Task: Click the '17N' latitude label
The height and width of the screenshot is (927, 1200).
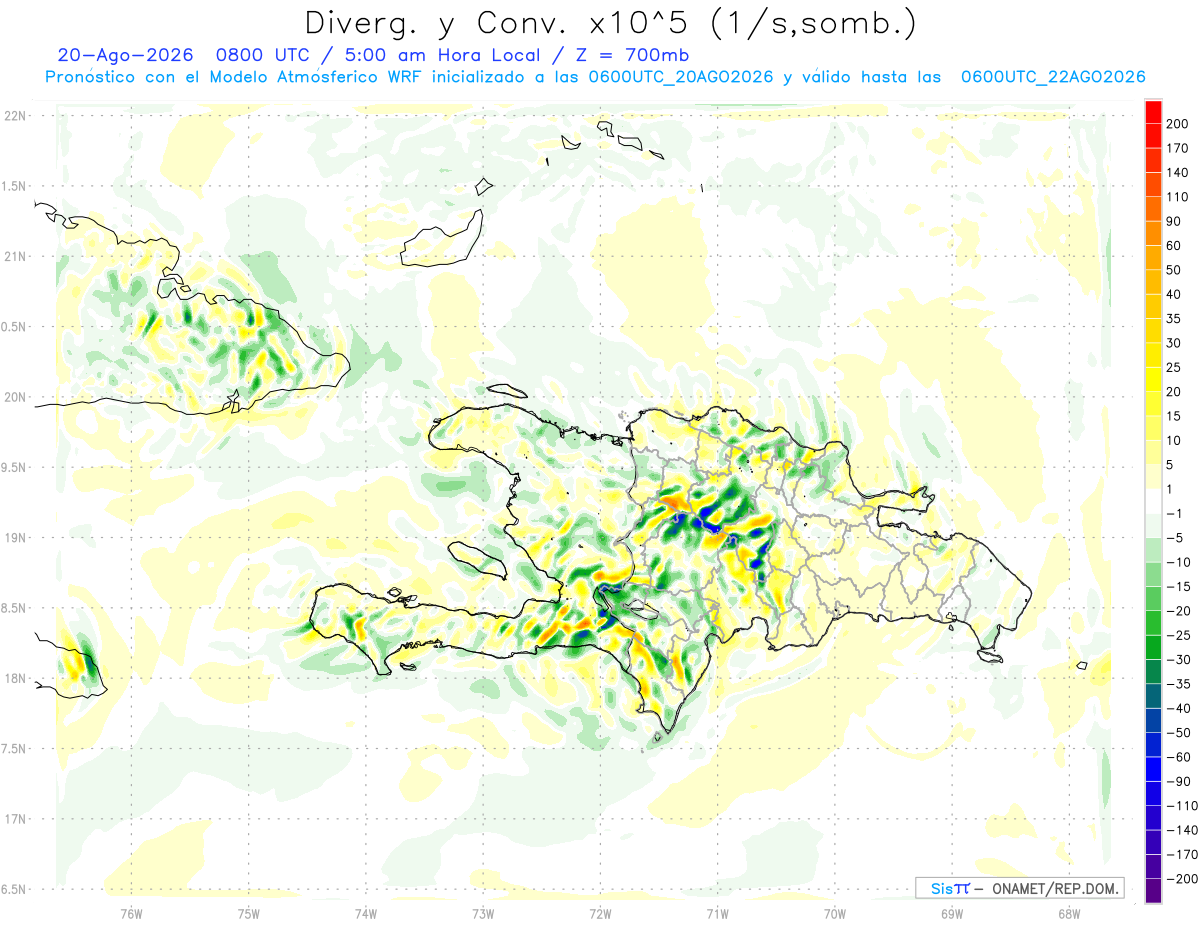Action: coord(15,819)
